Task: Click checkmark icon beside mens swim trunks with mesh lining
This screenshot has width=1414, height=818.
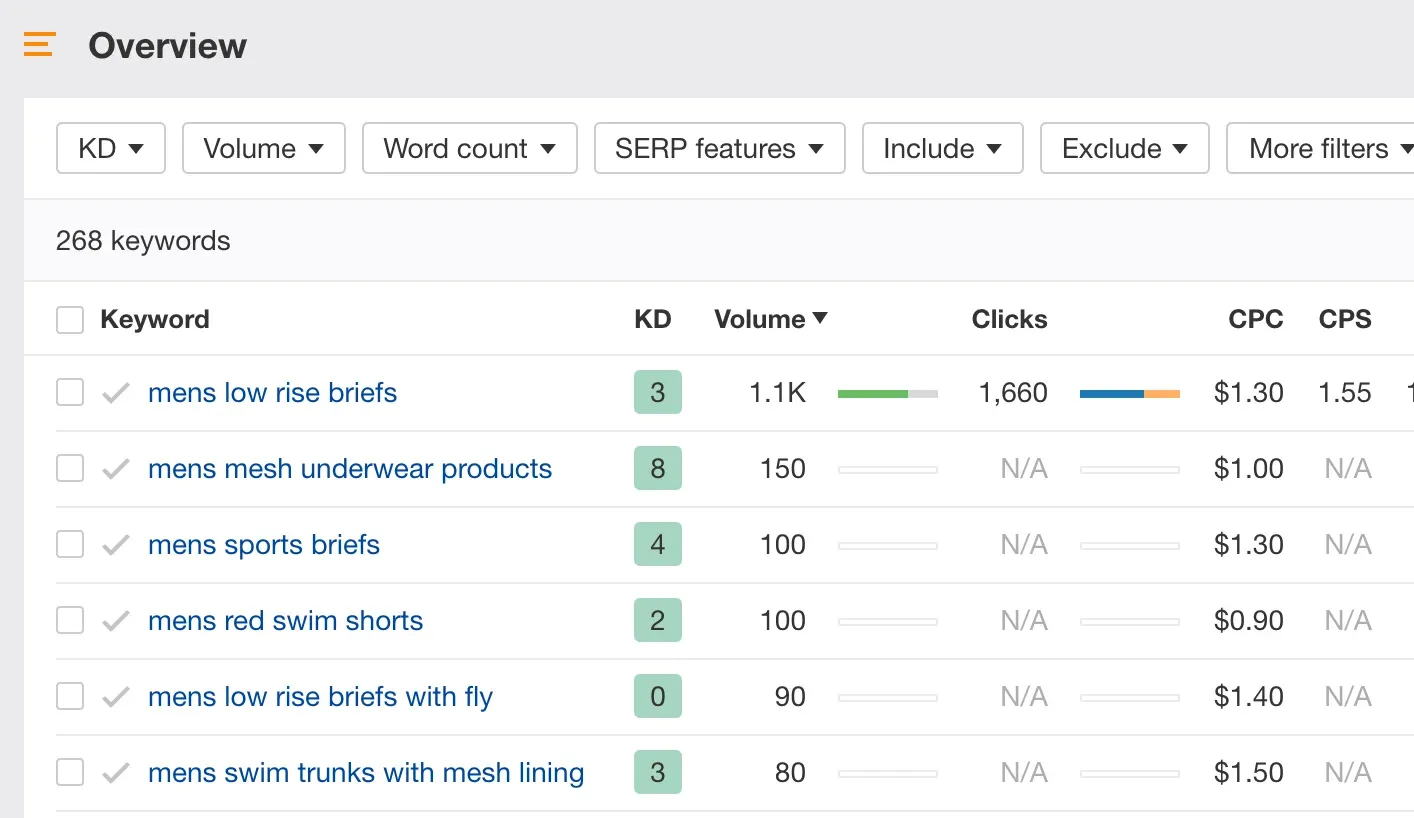Action: [116, 773]
